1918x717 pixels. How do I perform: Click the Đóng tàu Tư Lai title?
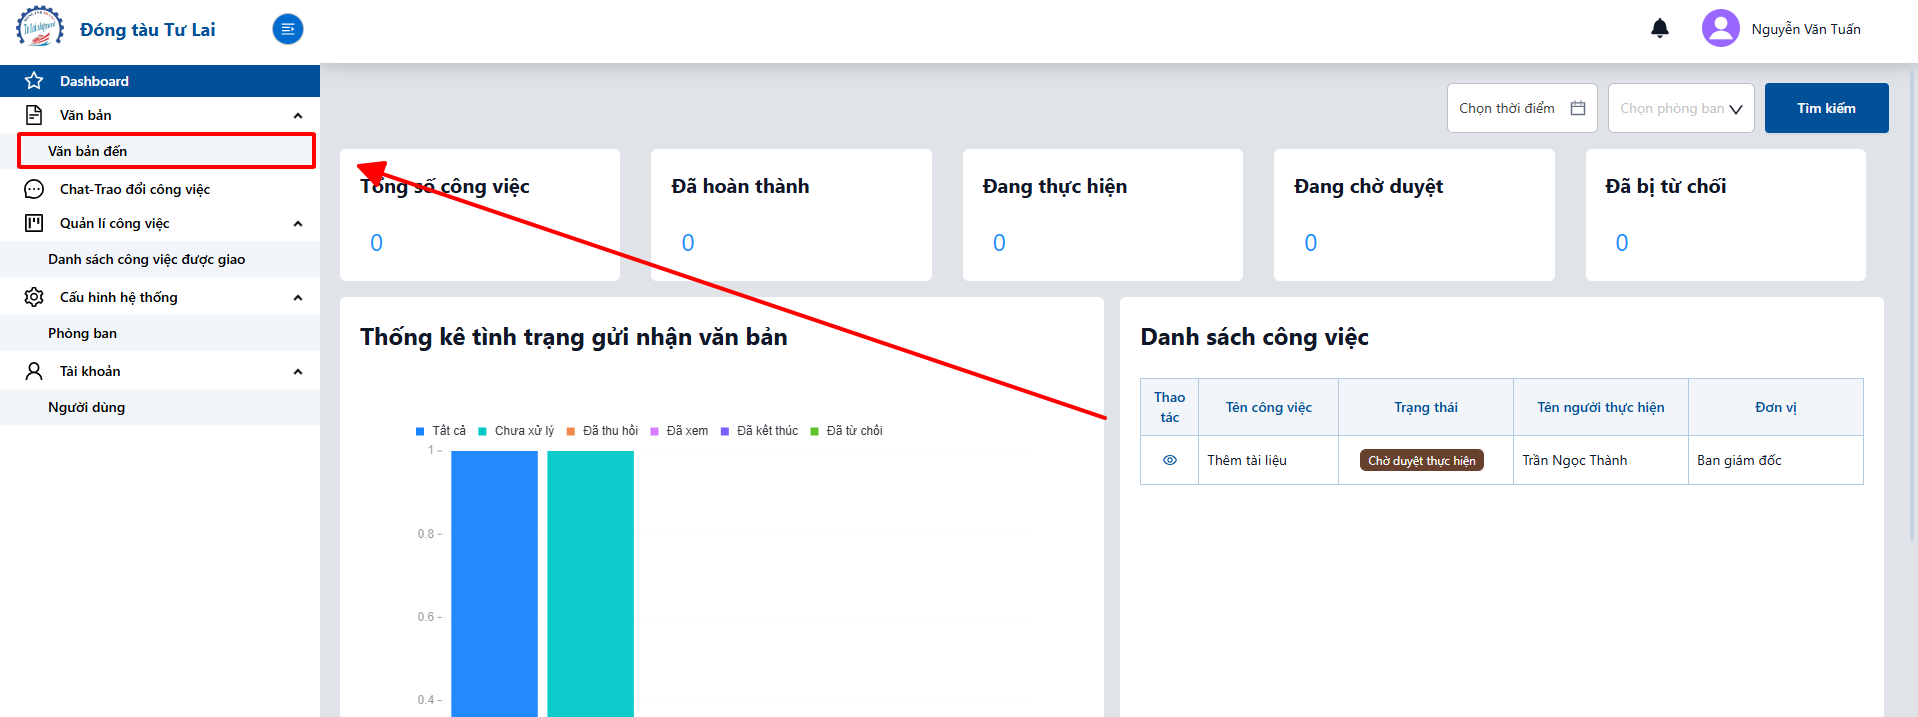click(148, 30)
